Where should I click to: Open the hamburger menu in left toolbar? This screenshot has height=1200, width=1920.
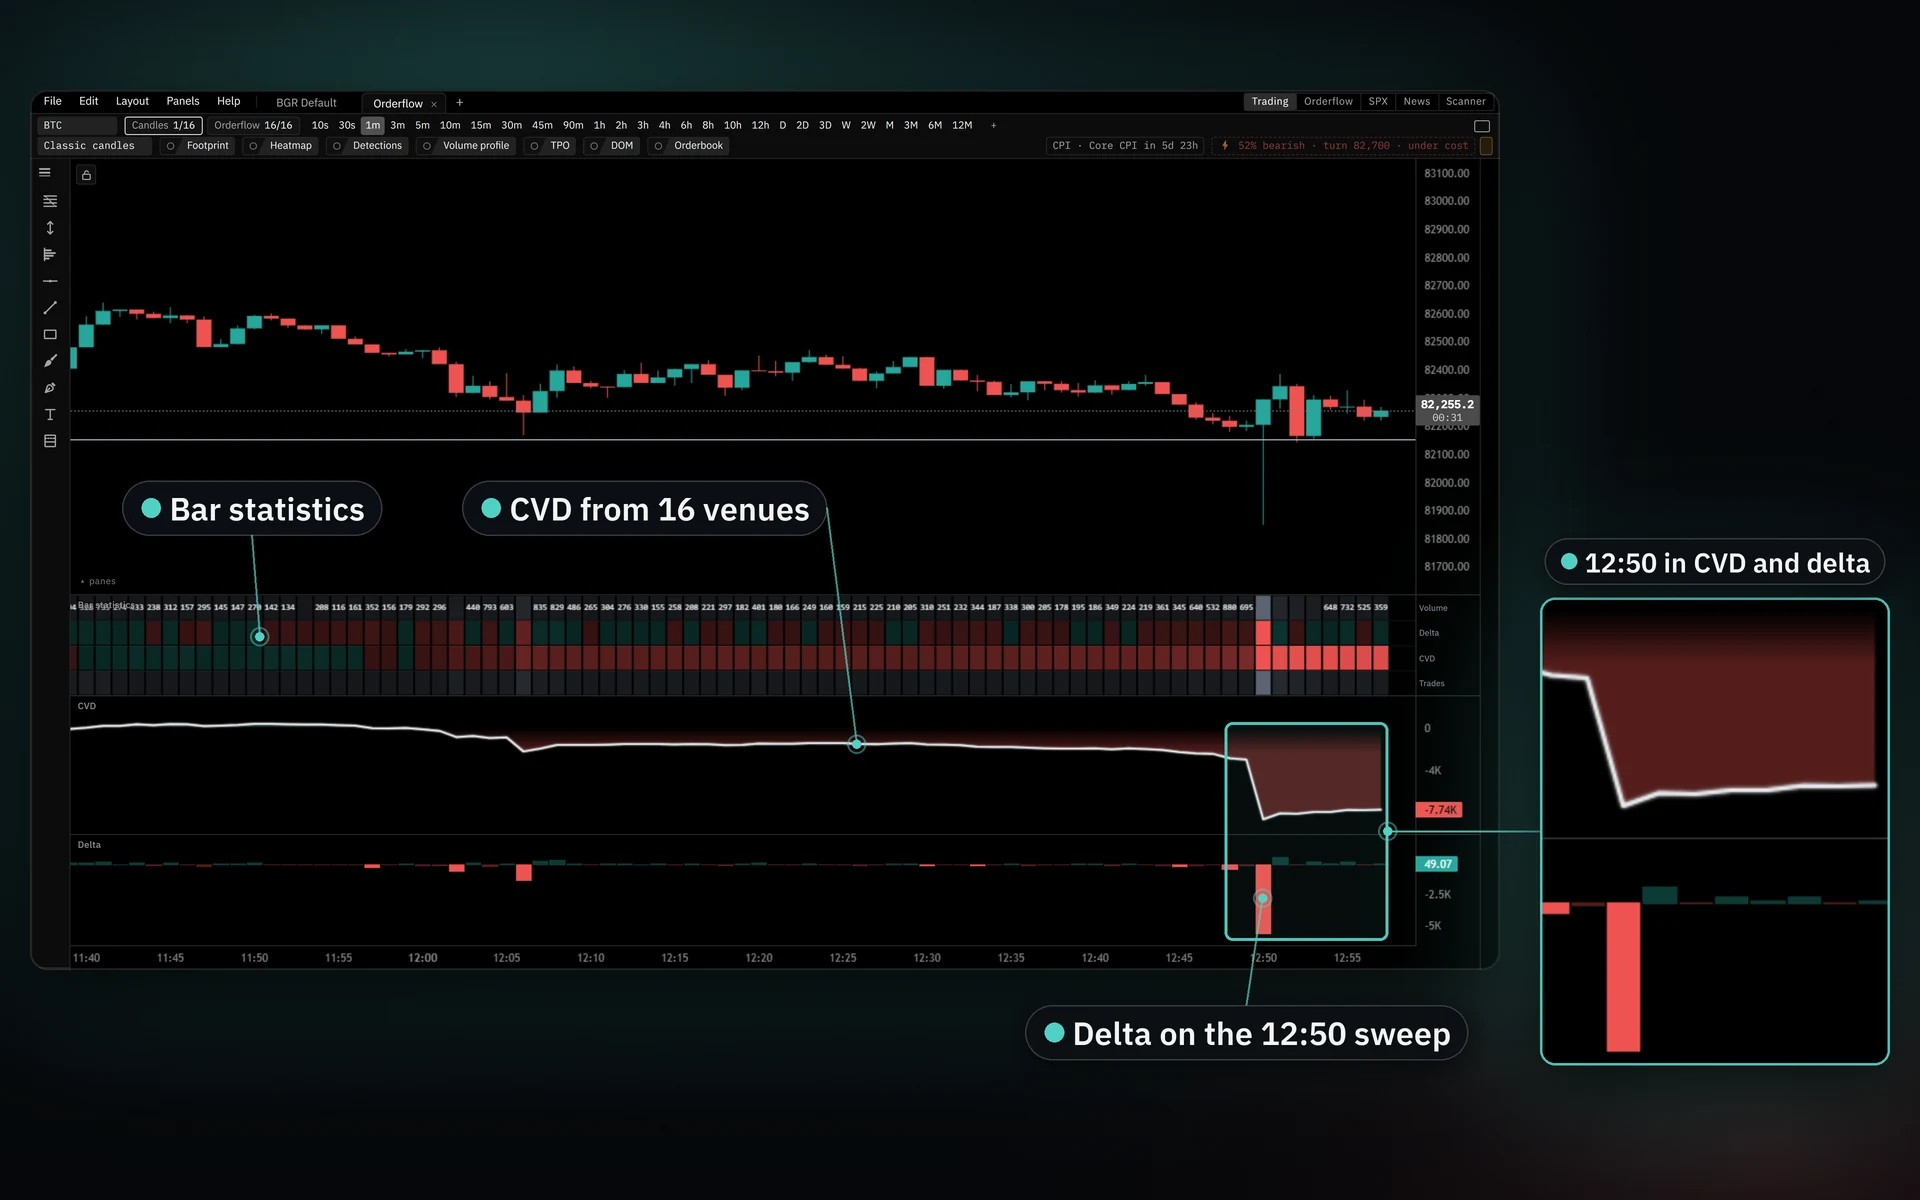coord(45,173)
